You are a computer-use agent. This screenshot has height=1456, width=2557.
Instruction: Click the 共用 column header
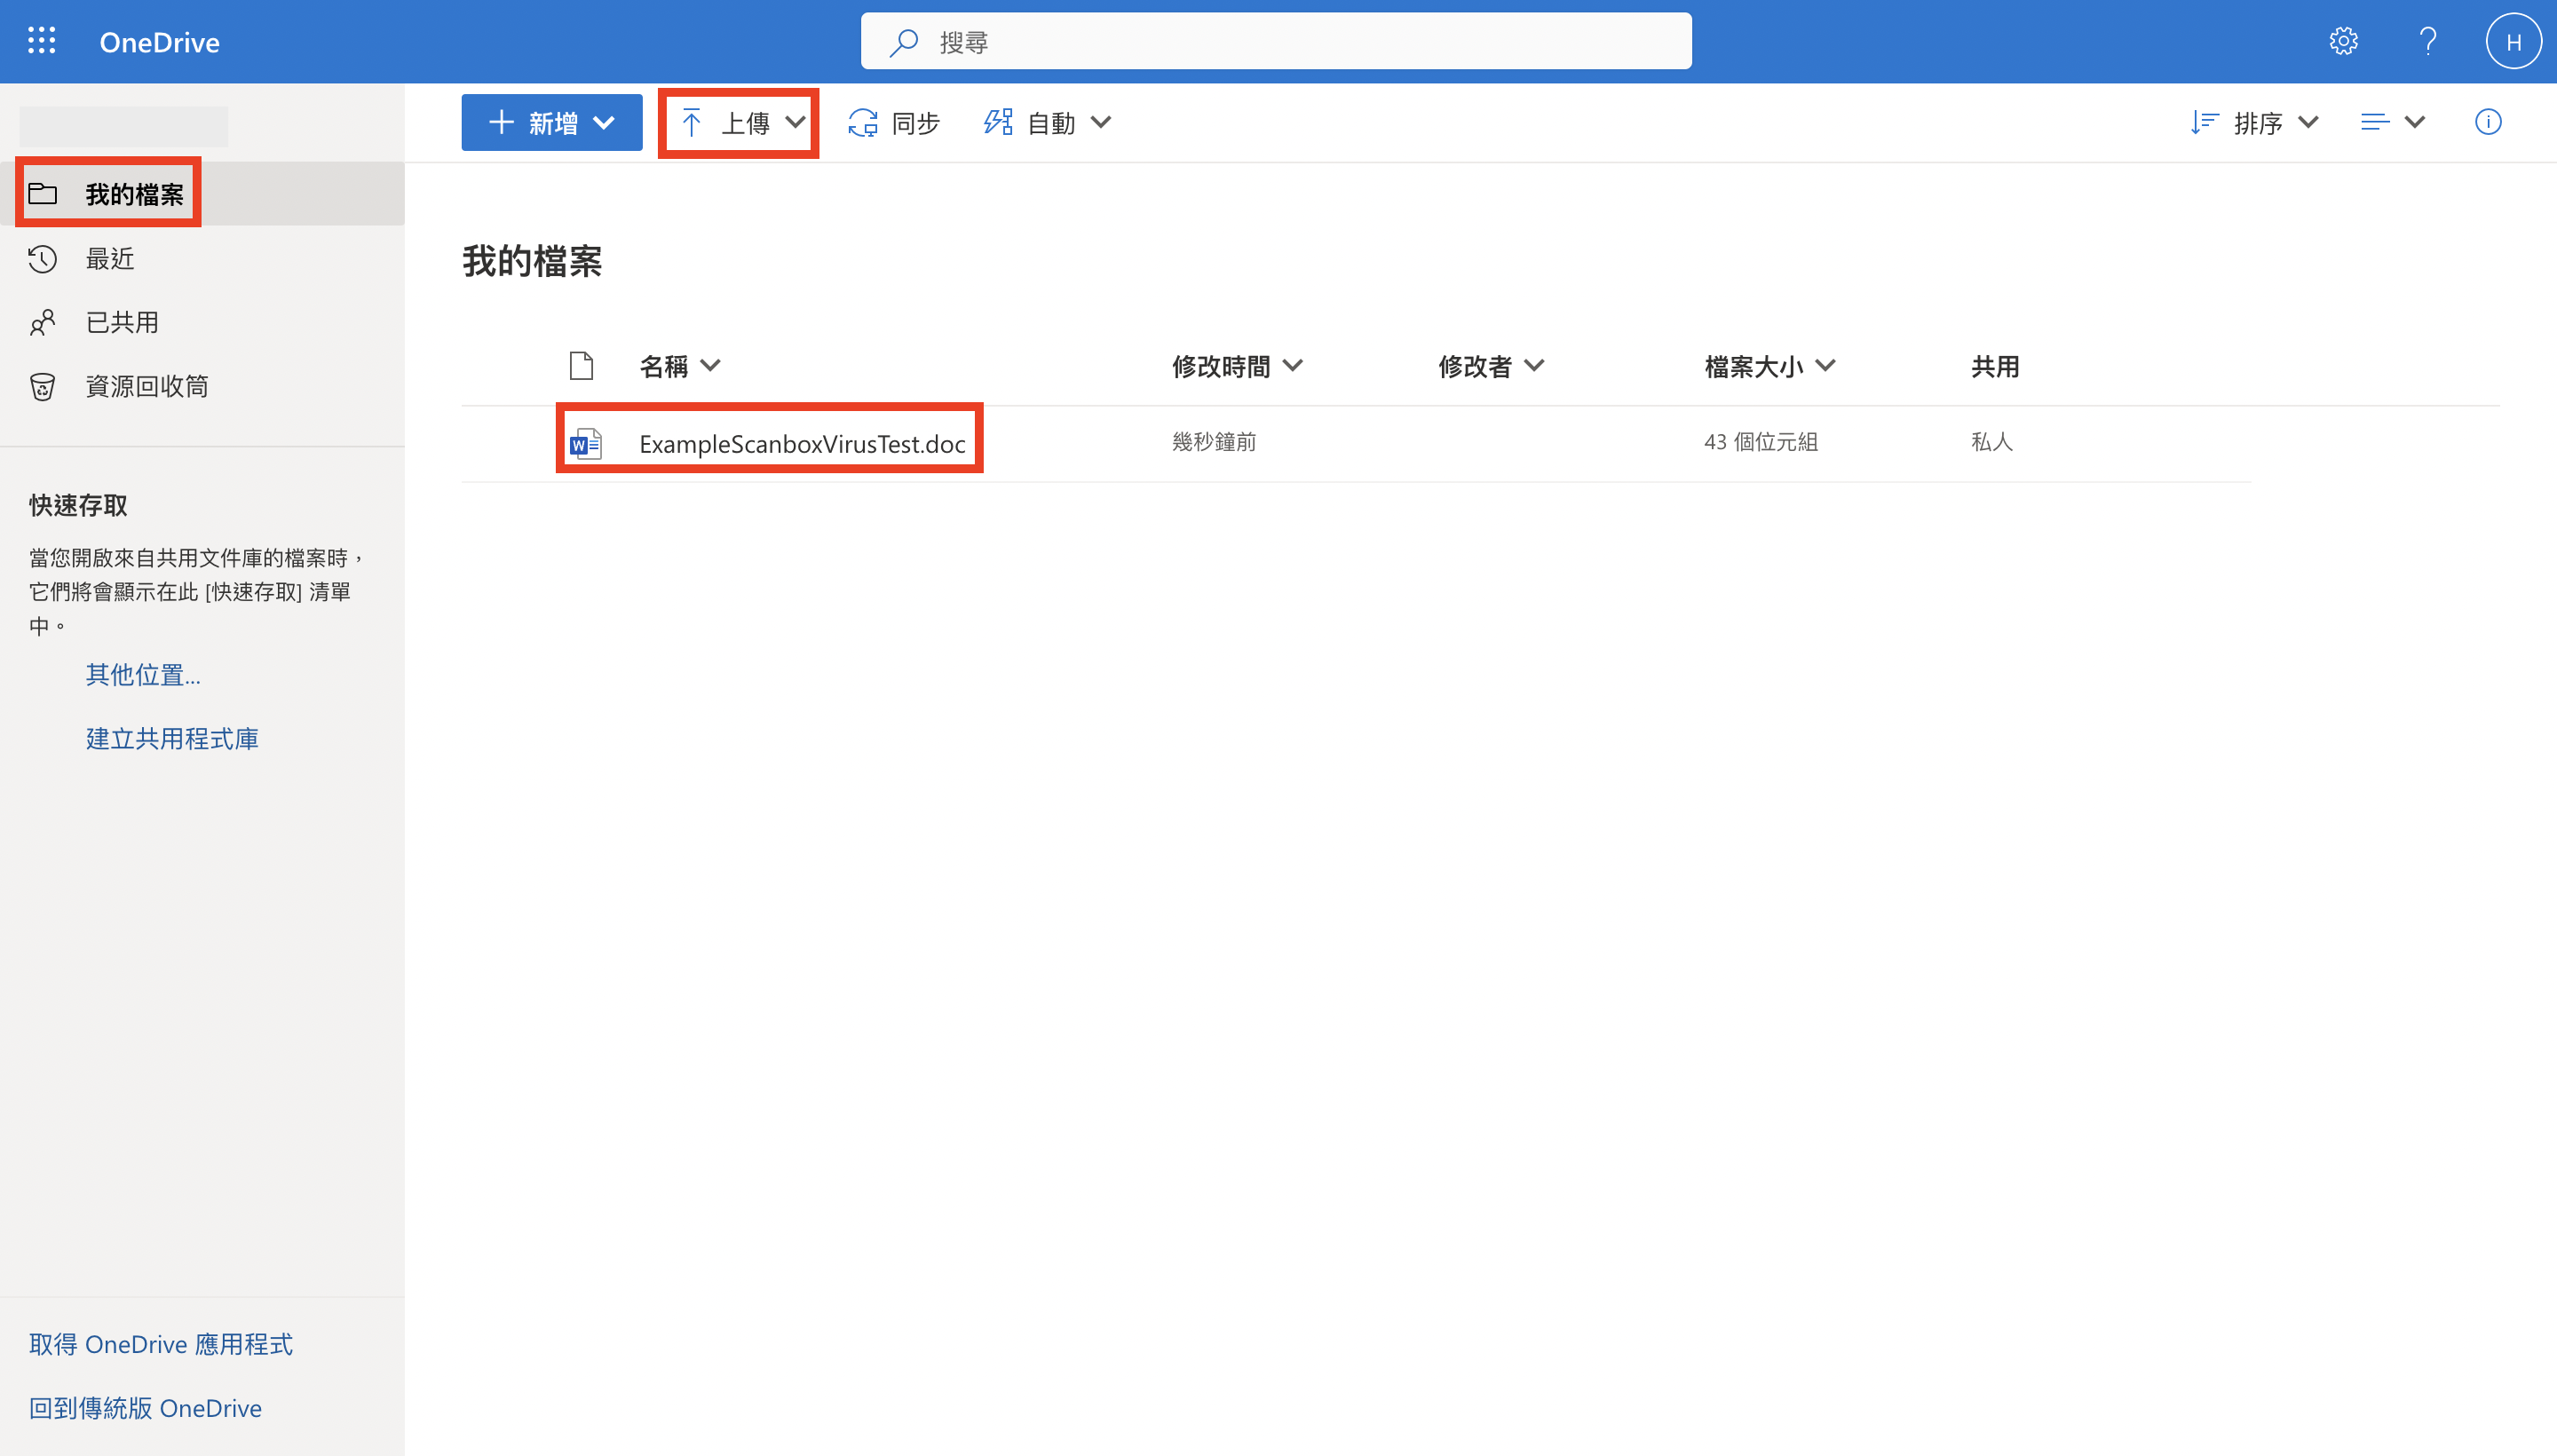point(1994,366)
